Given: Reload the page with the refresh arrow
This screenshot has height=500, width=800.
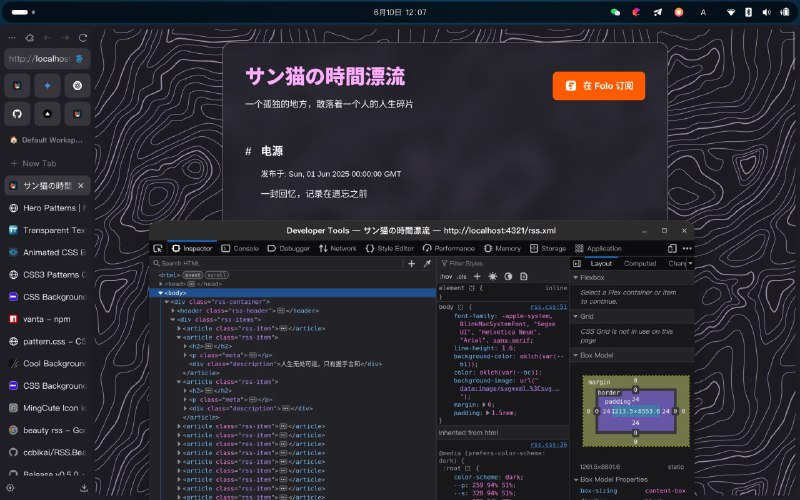Looking at the screenshot, I should [x=82, y=37].
